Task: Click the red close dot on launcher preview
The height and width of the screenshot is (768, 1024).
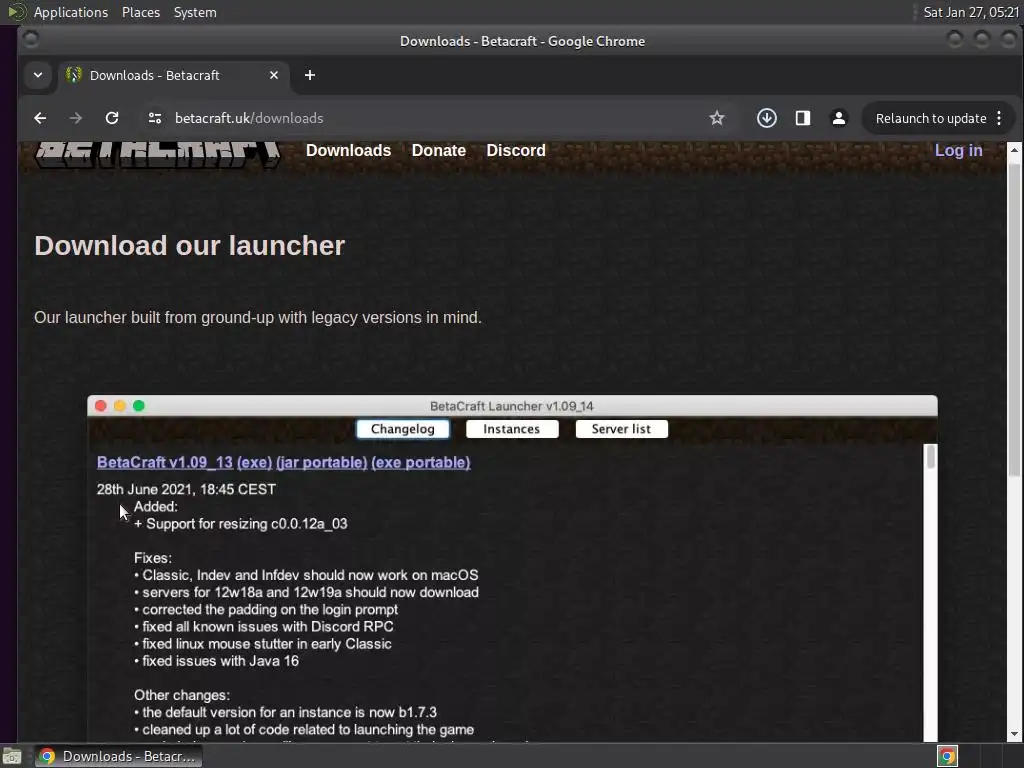Action: (x=101, y=406)
